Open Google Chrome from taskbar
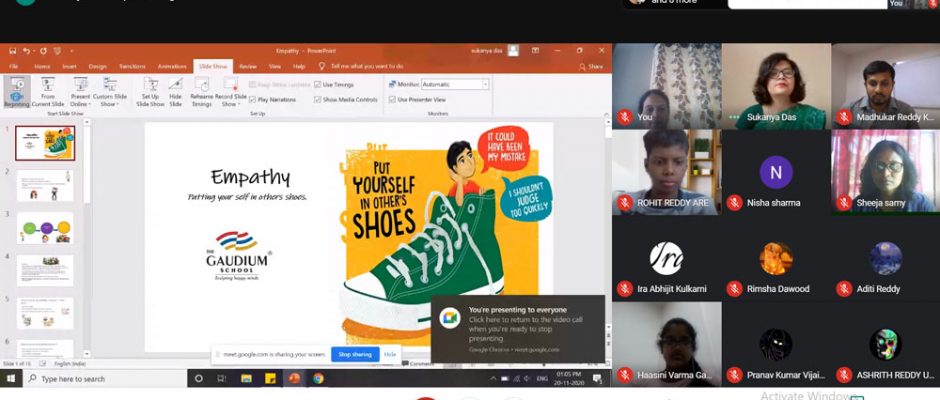Image resolution: width=940 pixels, height=400 pixels. pyautogui.click(x=318, y=378)
